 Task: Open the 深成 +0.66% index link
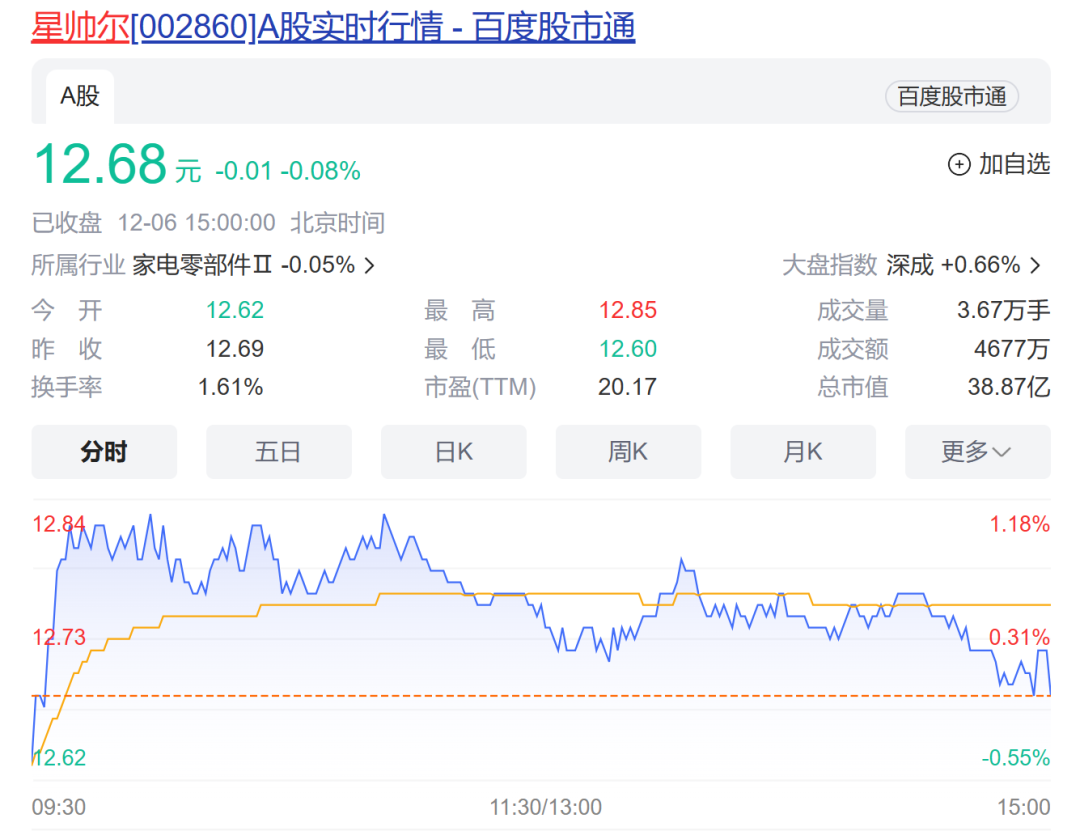tap(953, 265)
